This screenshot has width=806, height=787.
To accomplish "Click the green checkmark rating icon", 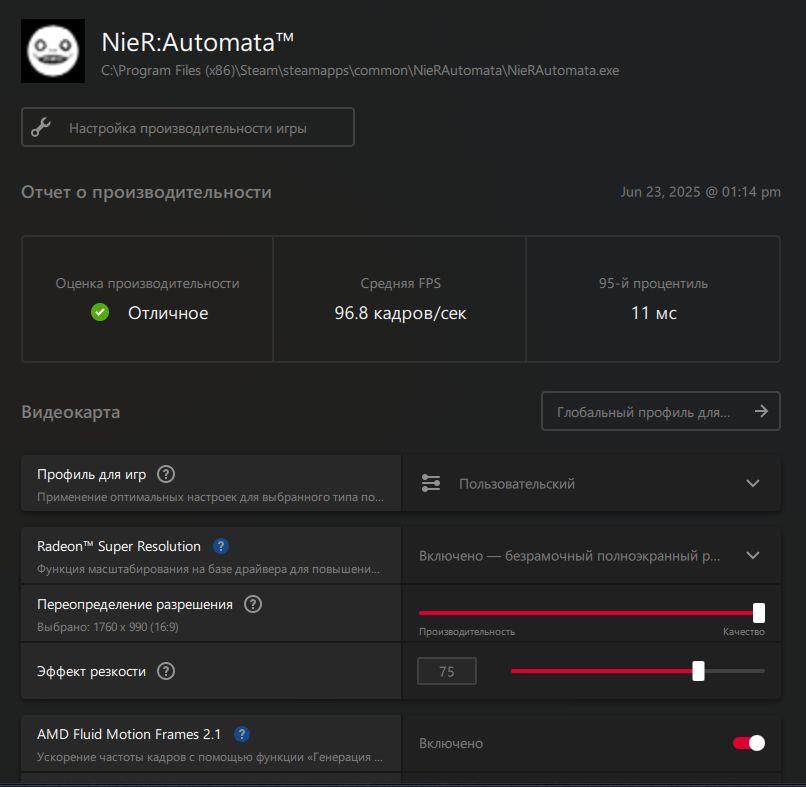I will tap(100, 312).
